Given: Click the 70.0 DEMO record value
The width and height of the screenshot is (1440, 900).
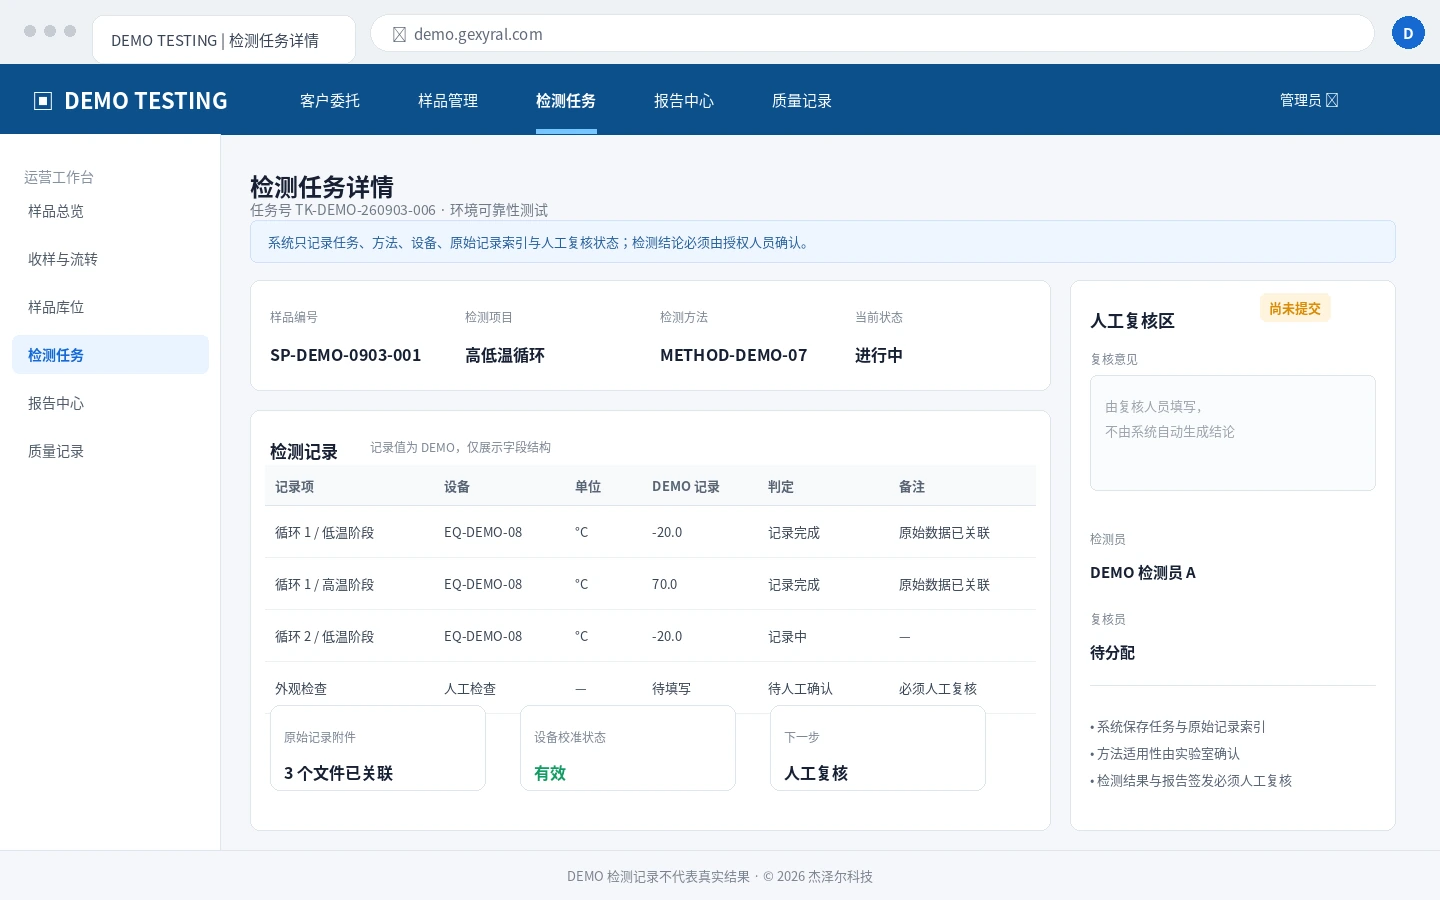Looking at the screenshot, I should (x=665, y=584).
